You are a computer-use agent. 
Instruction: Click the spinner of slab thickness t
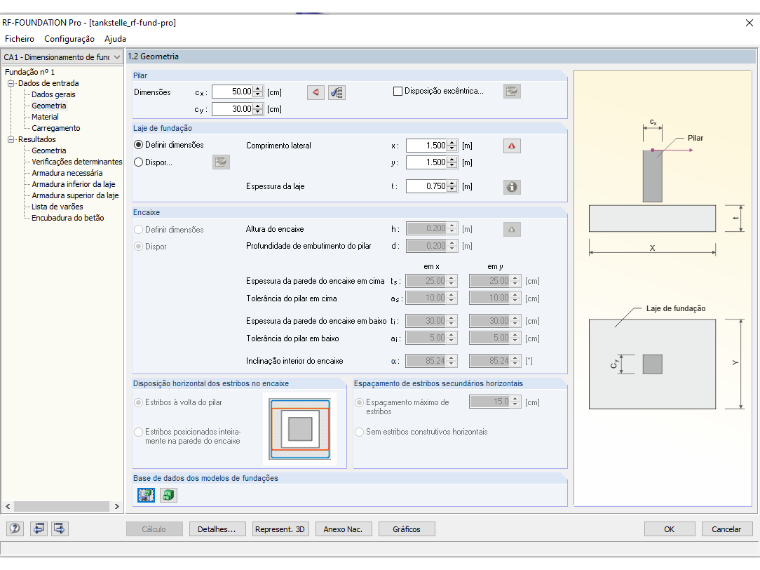pyautogui.click(x=452, y=186)
